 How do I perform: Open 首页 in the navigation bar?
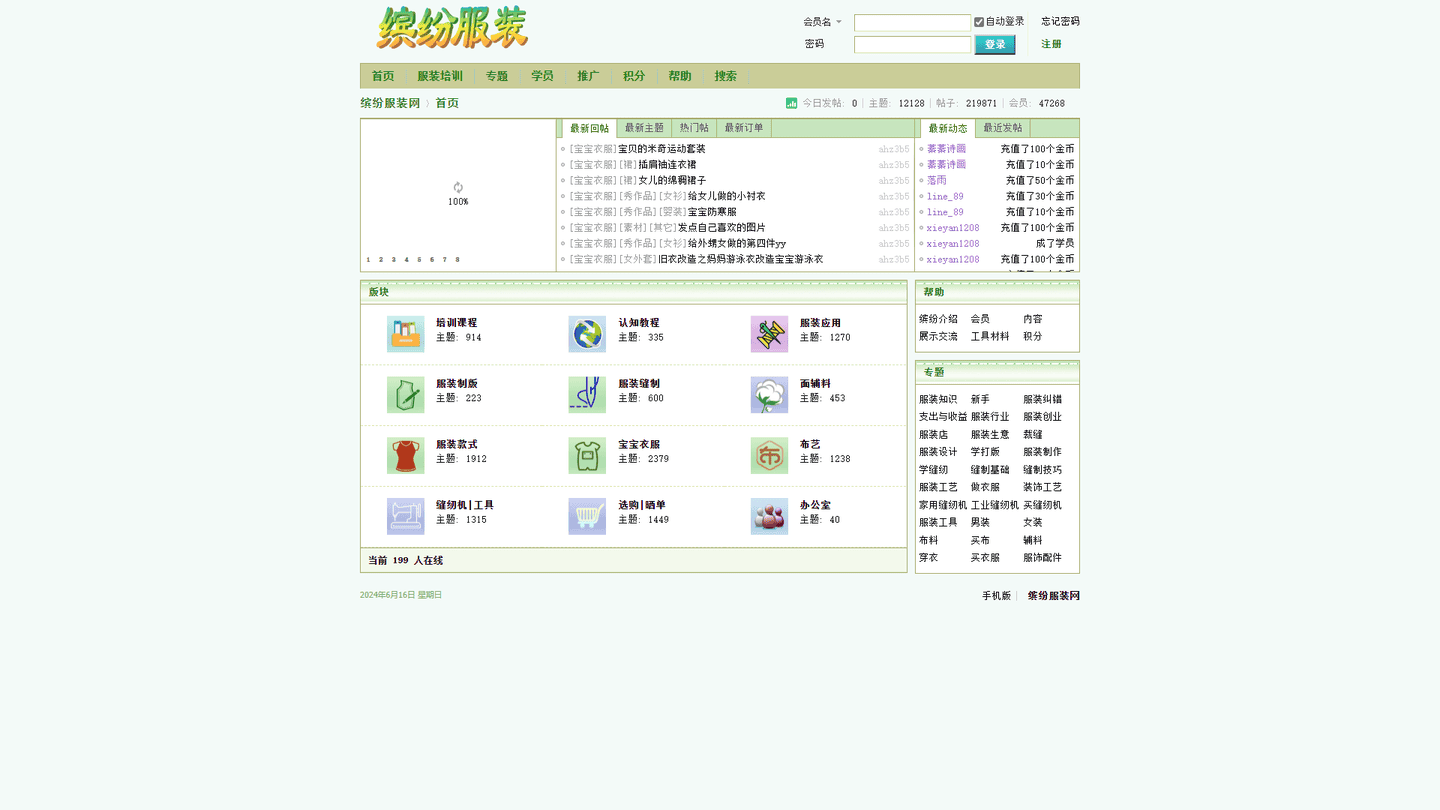coord(383,76)
